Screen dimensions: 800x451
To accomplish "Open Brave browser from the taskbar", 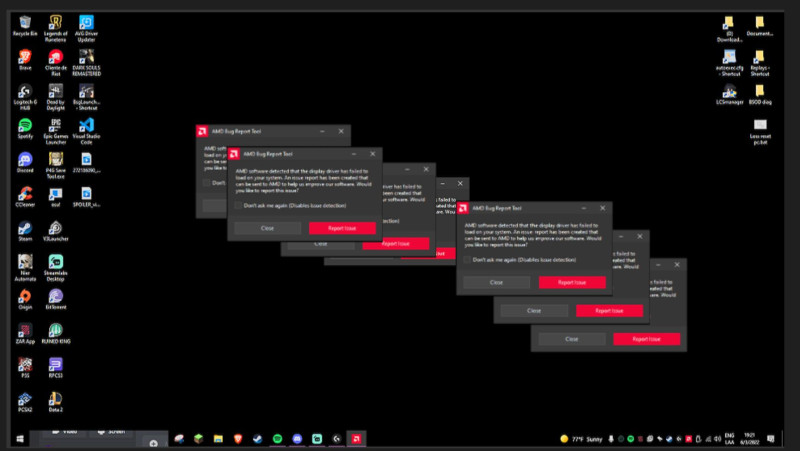I will (x=238, y=439).
